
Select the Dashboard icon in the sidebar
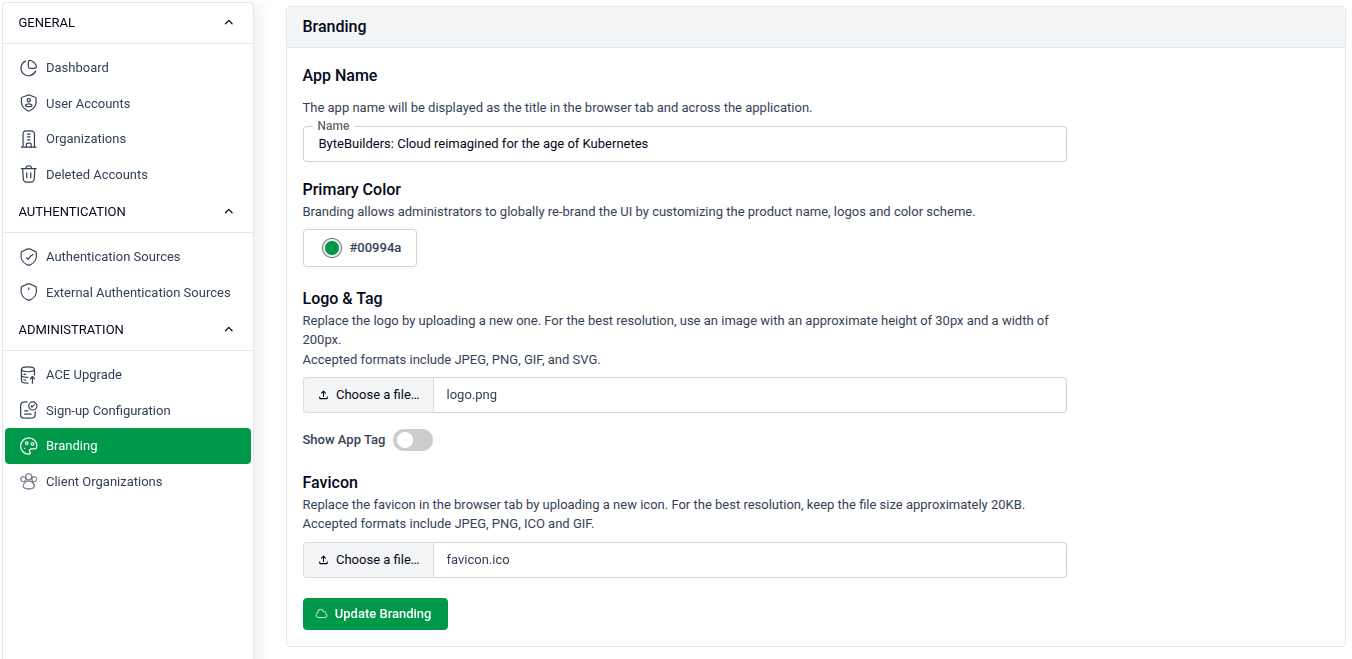point(29,67)
